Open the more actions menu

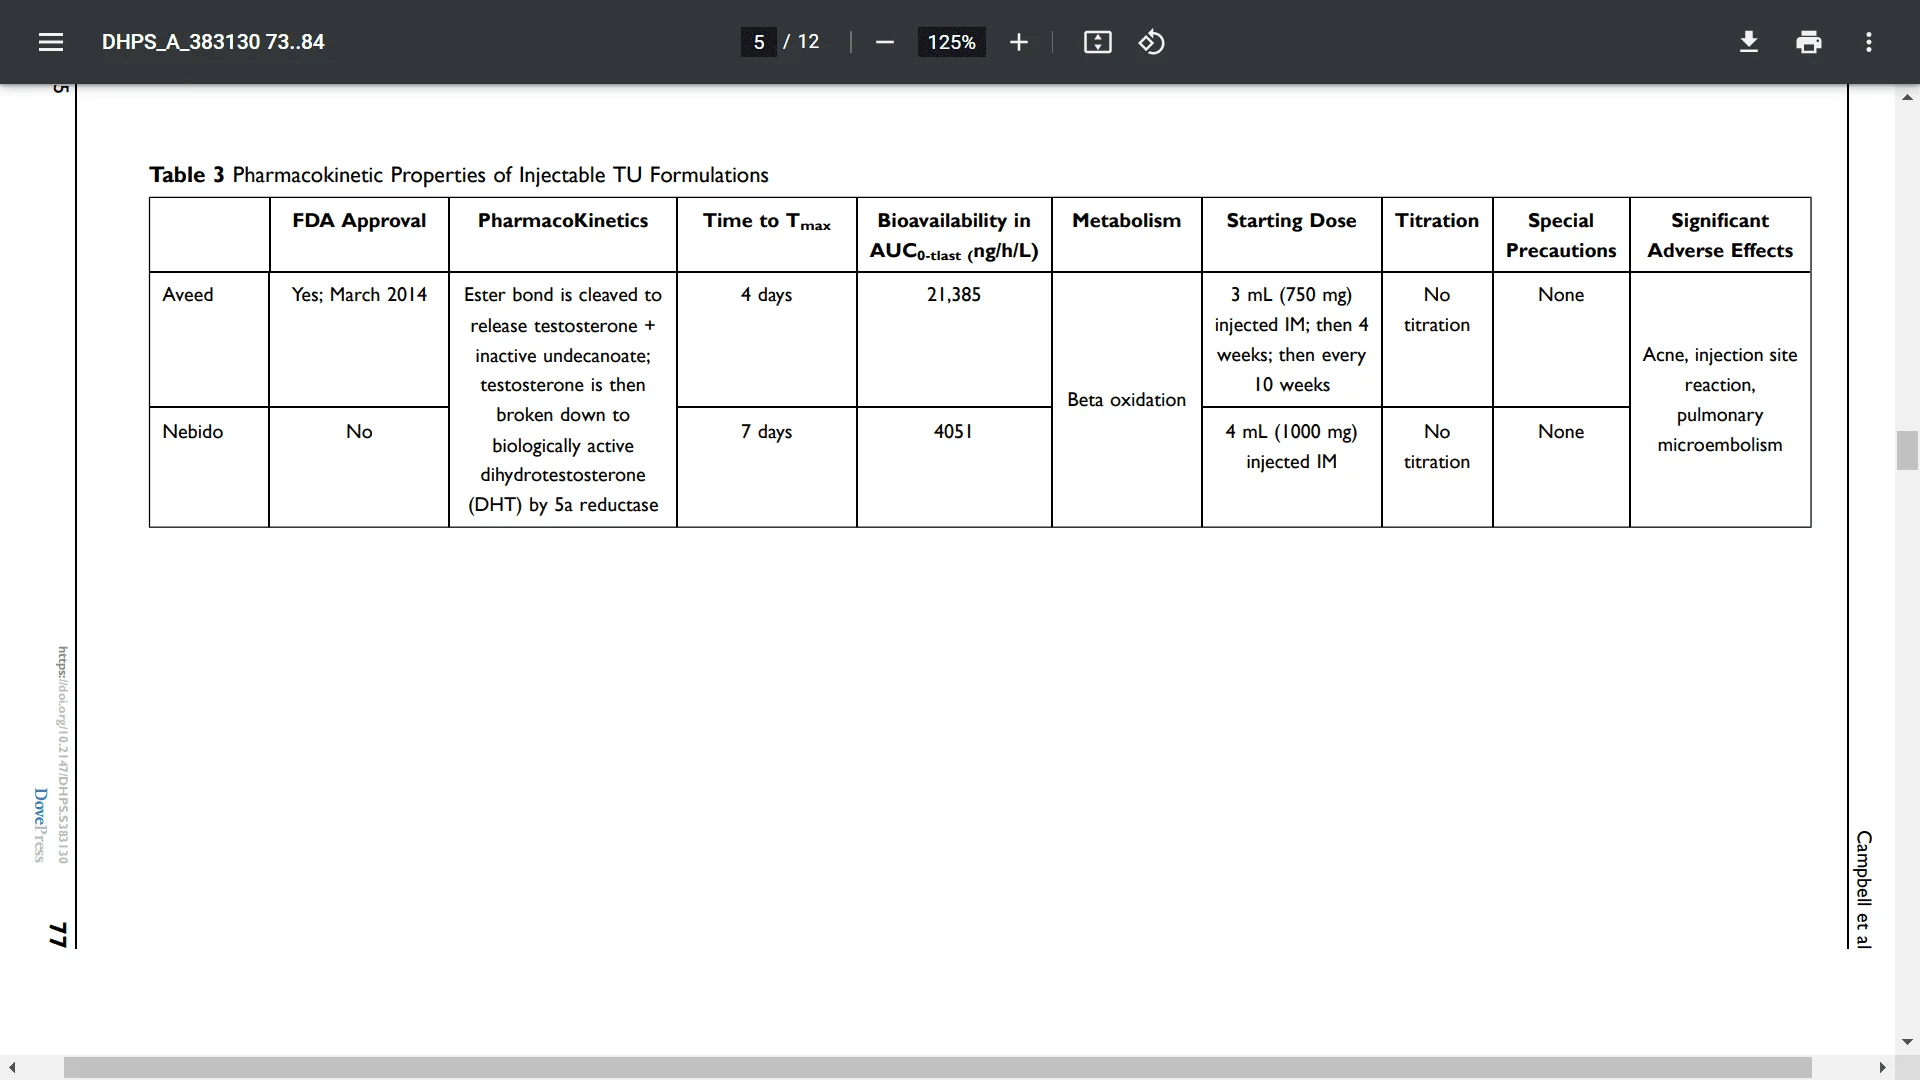click(1868, 42)
